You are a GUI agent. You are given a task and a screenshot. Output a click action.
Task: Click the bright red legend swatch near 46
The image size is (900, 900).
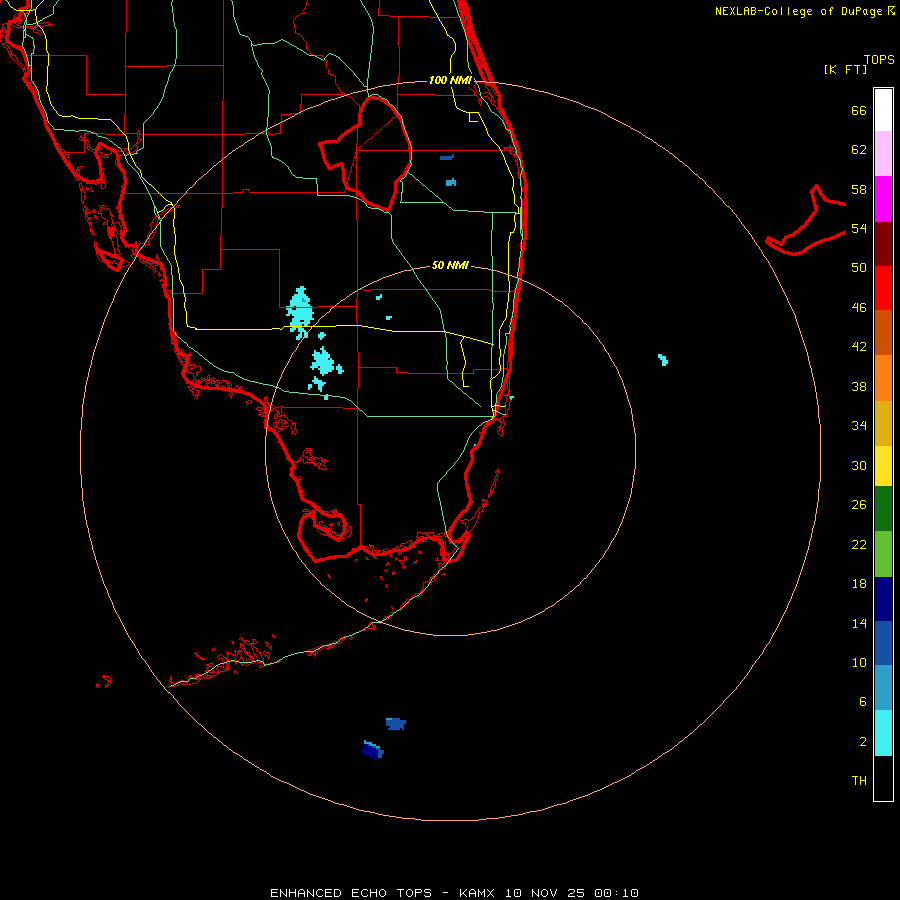tap(883, 288)
